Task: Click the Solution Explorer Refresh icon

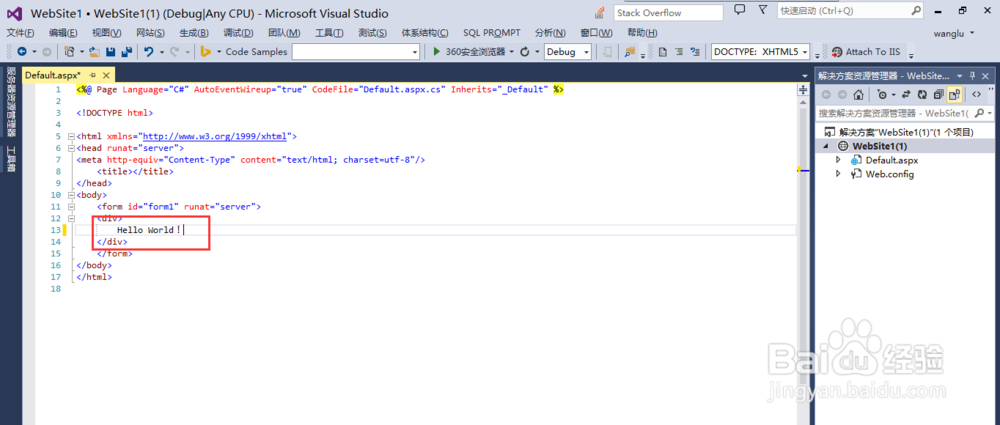Action: coord(922,95)
